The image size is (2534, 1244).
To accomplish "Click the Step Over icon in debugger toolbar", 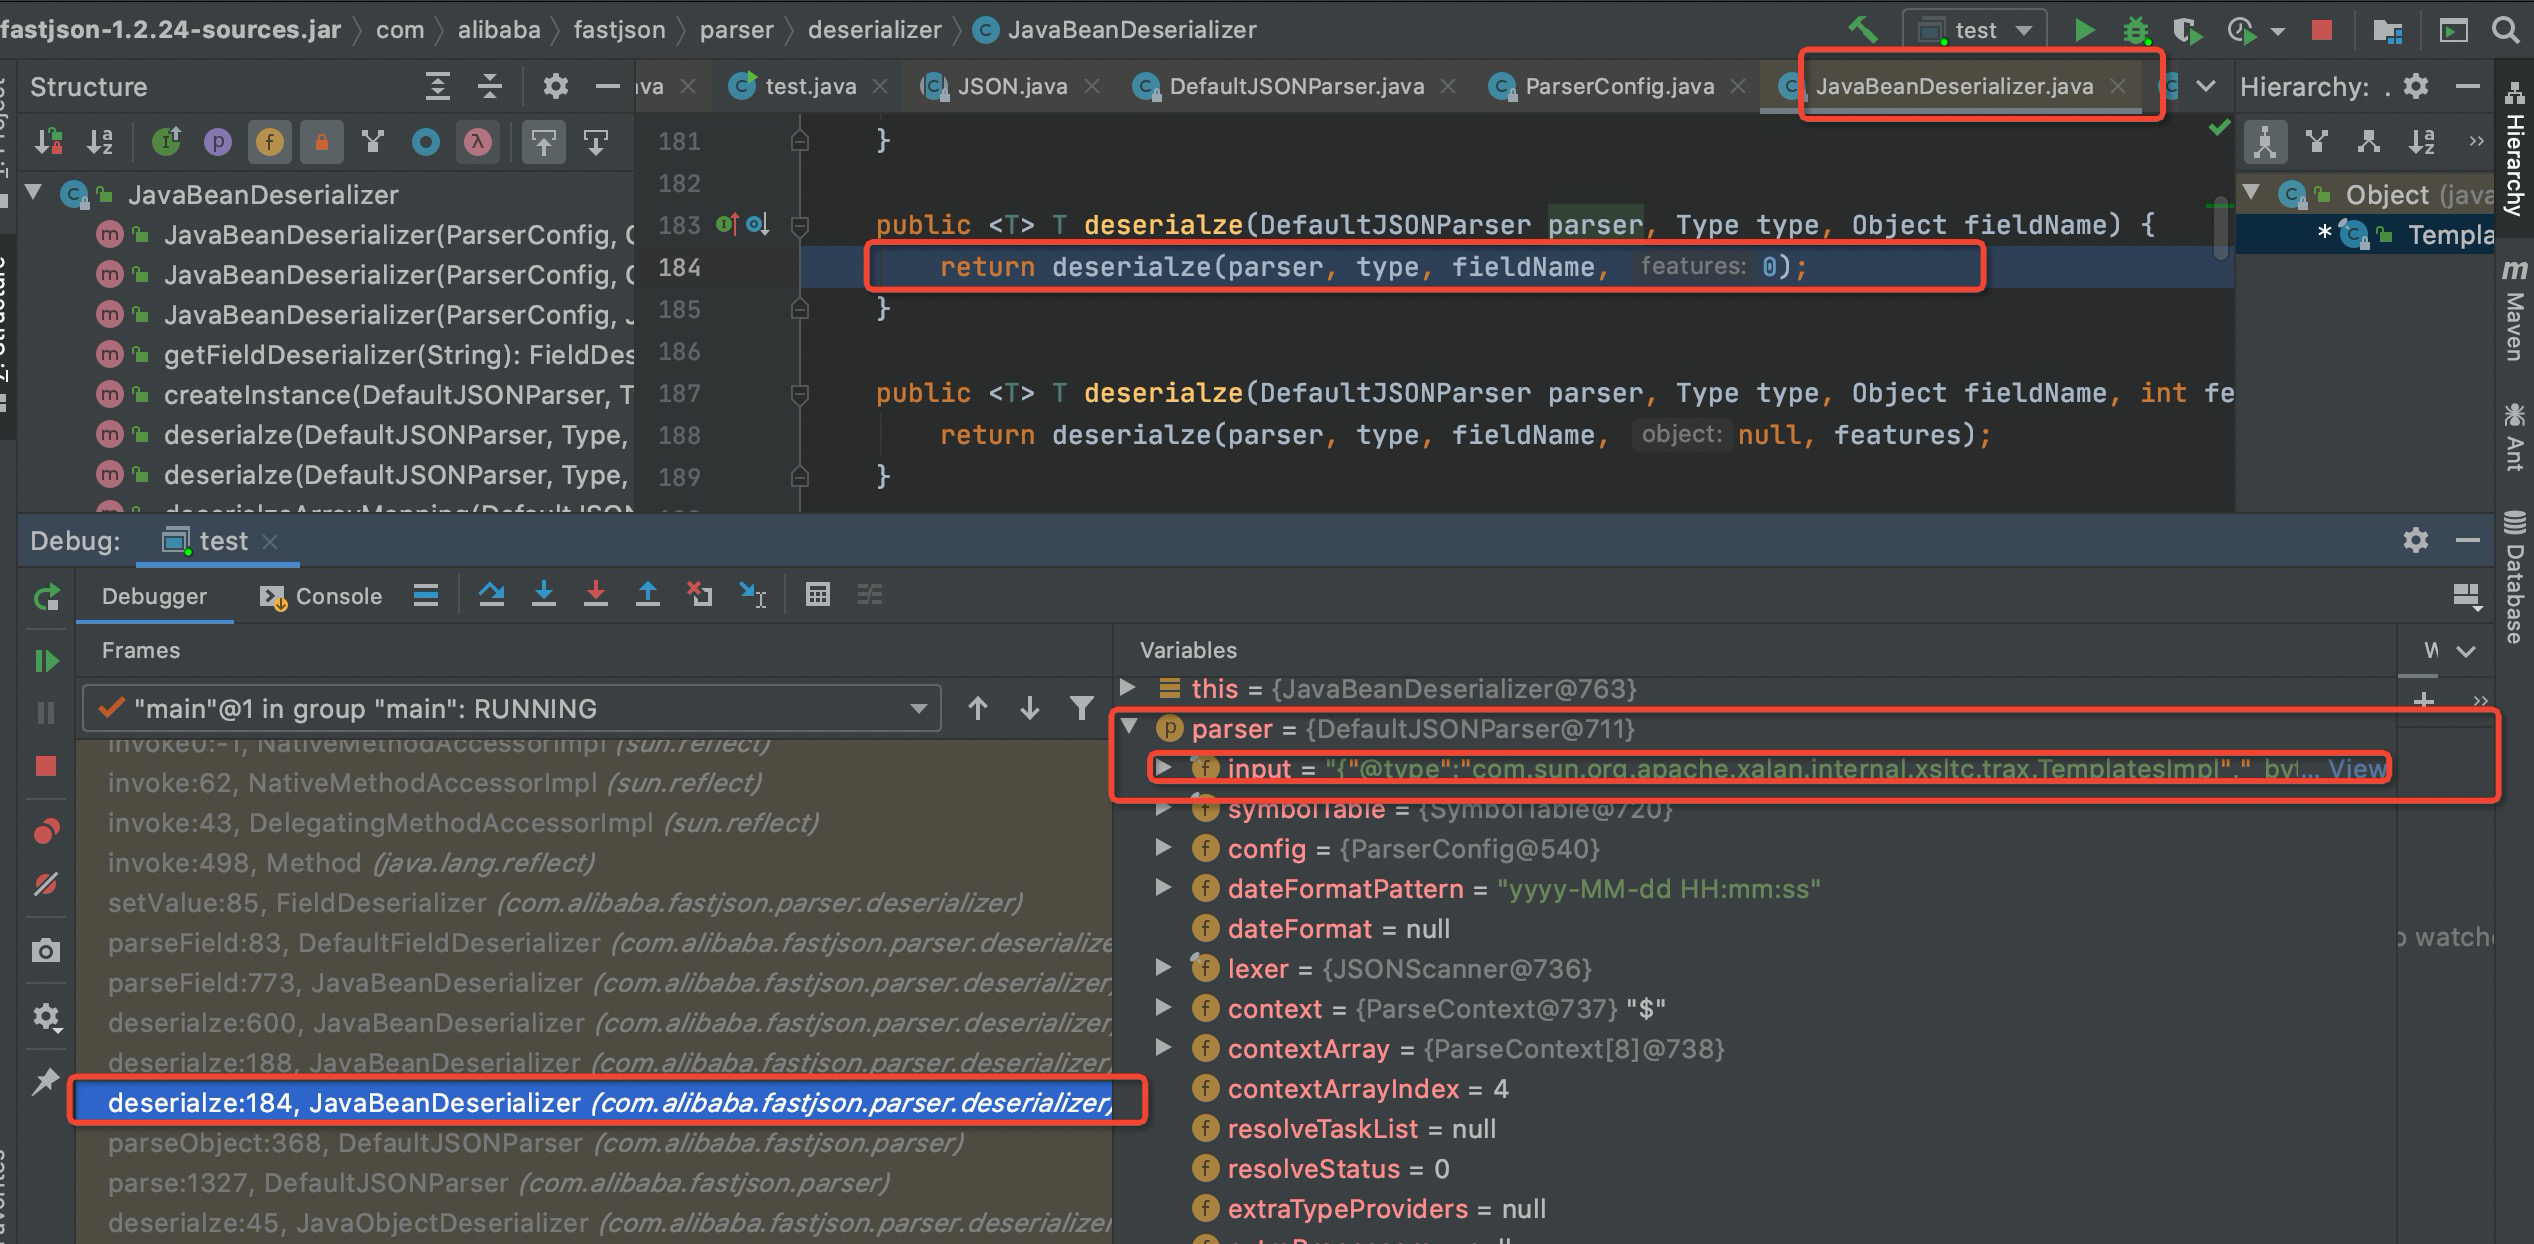I will point(493,595).
